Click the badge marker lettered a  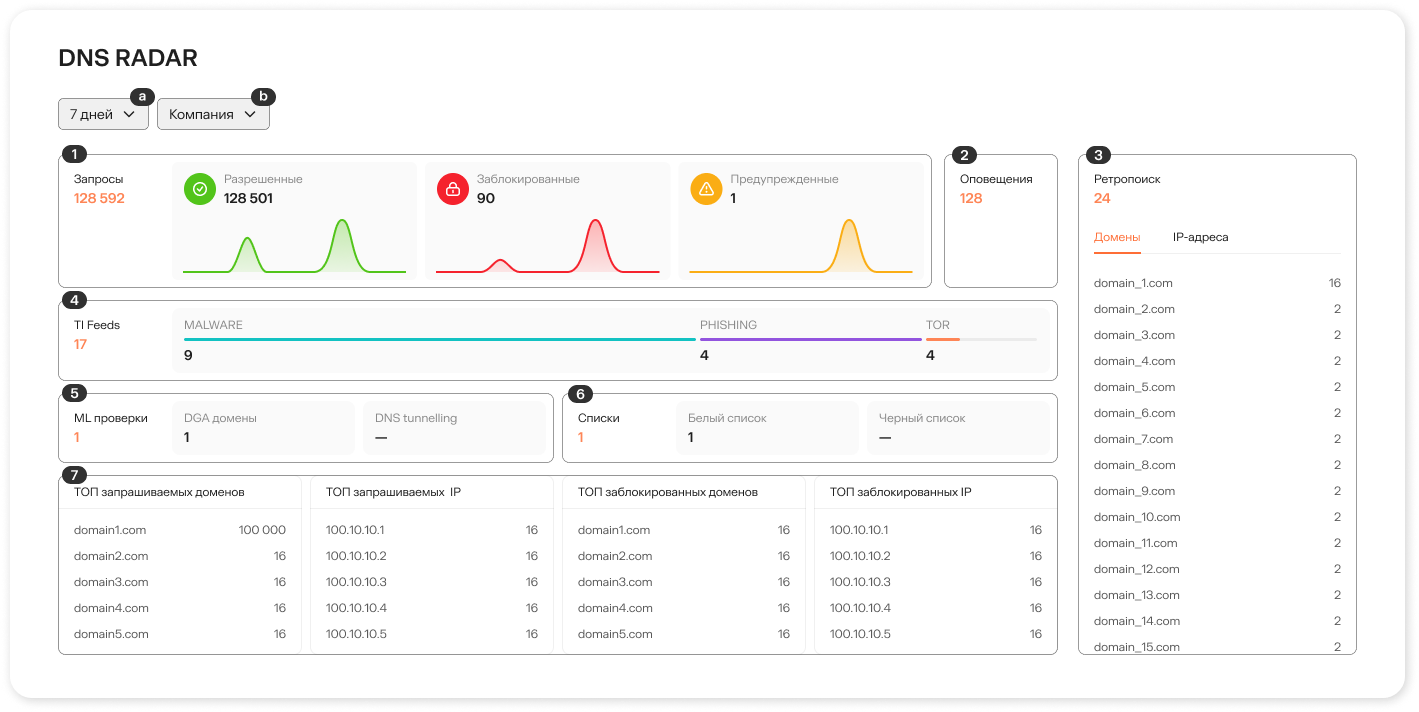pos(142,97)
